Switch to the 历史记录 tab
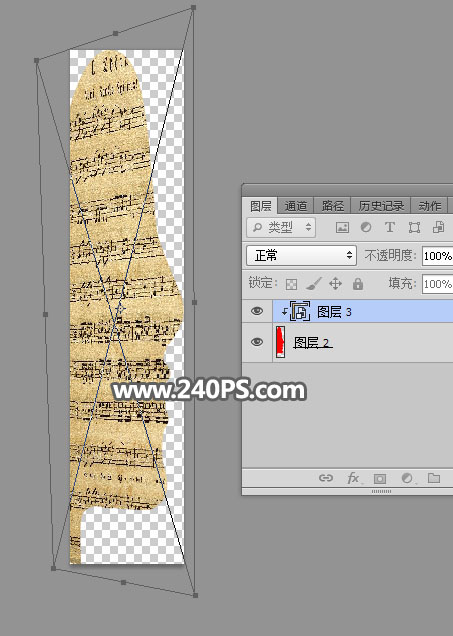453x636 pixels. click(x=381, y=206)
